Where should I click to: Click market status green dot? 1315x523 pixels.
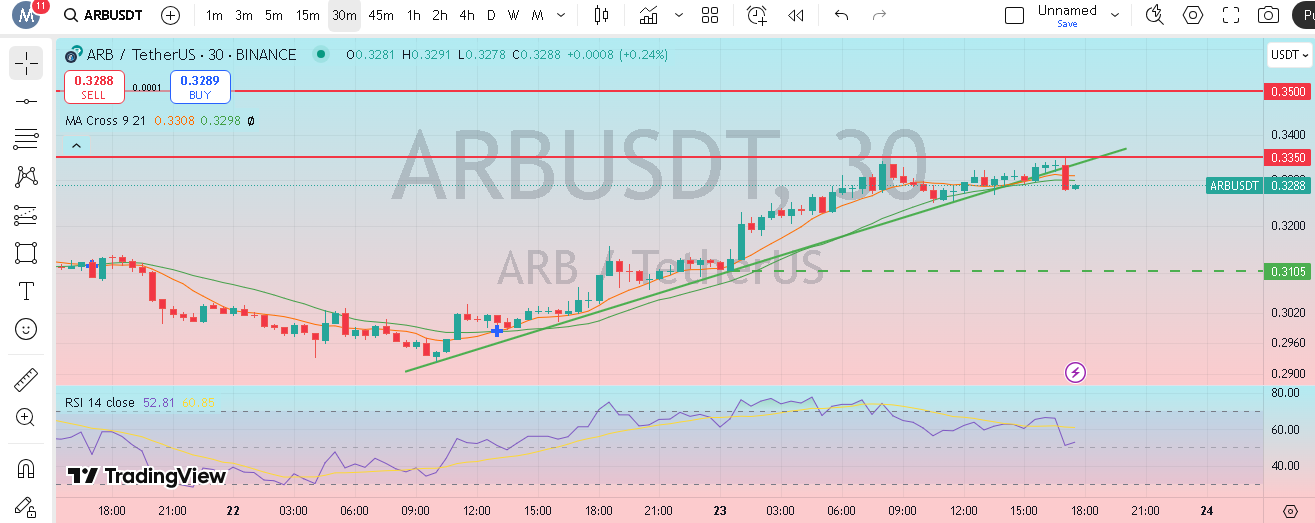coord(320,54)
